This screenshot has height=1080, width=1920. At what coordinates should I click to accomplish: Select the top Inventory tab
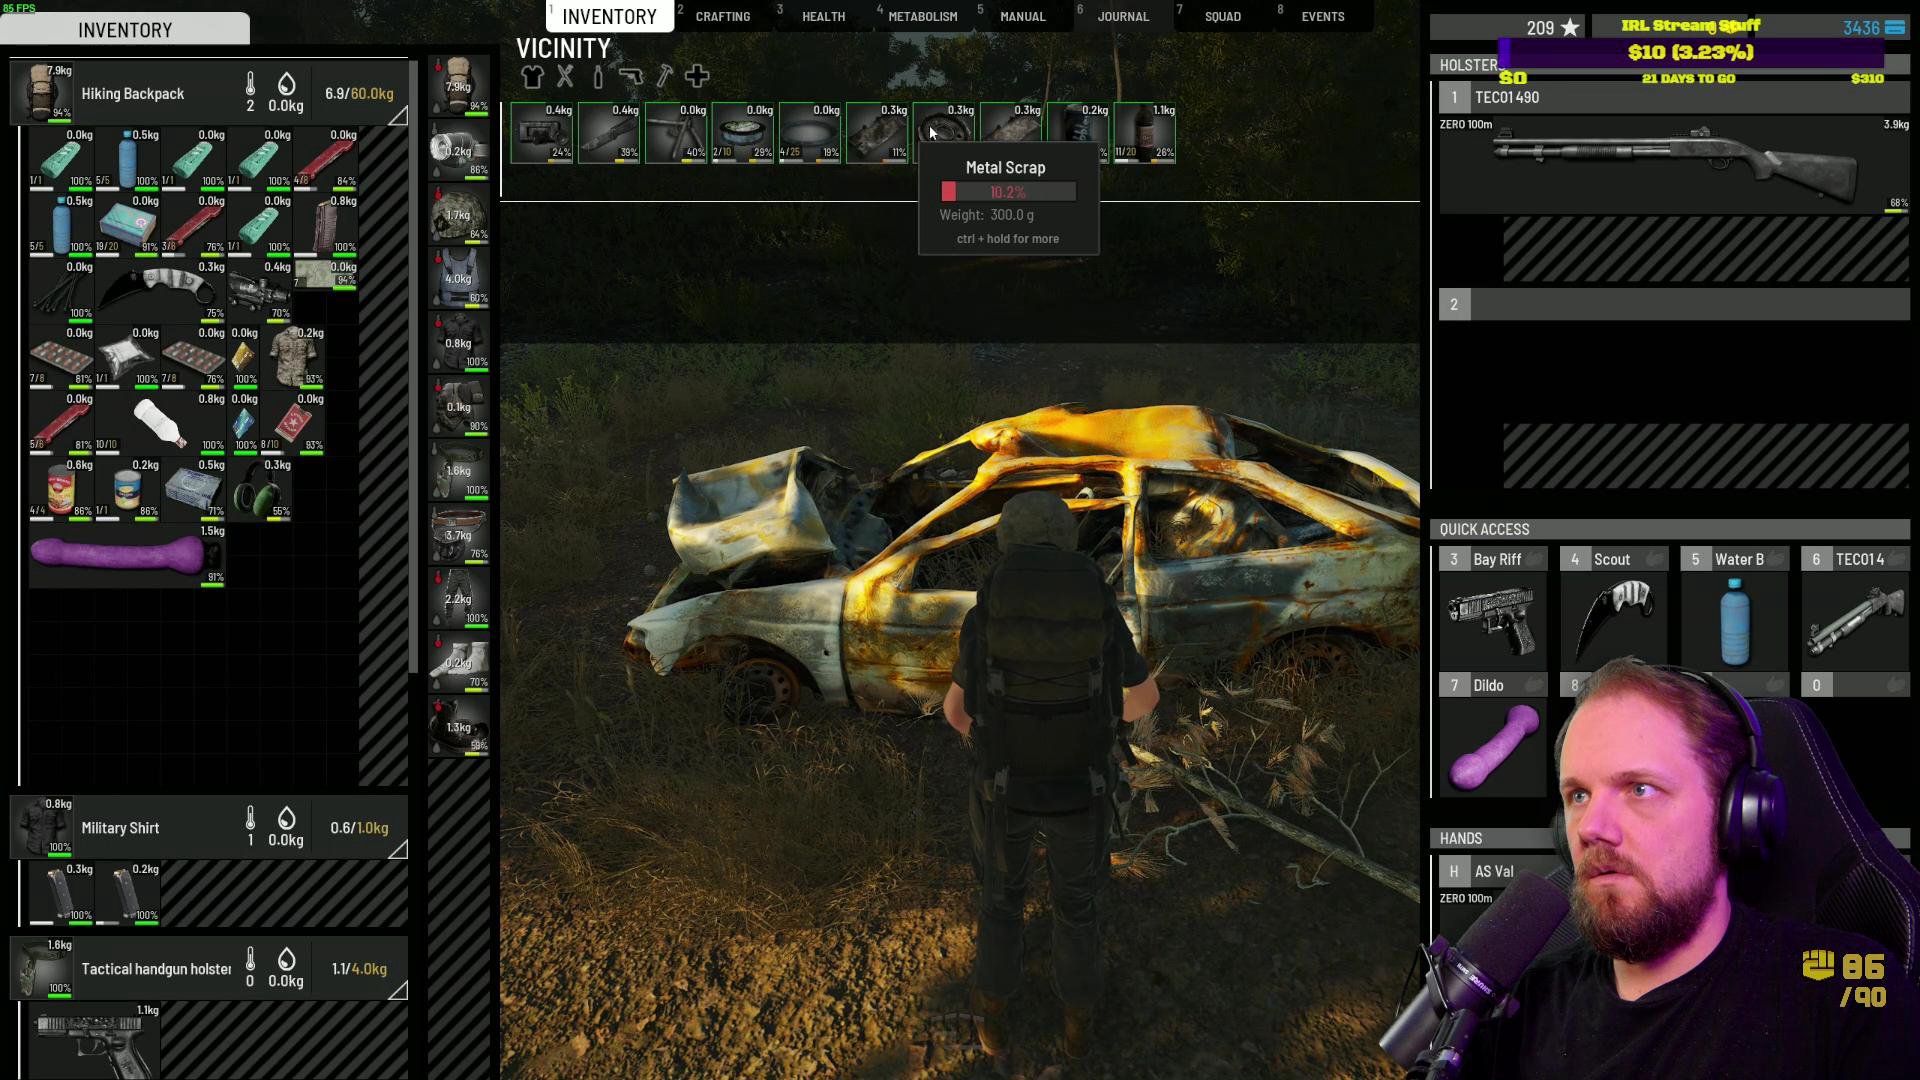tap(609, 17)
